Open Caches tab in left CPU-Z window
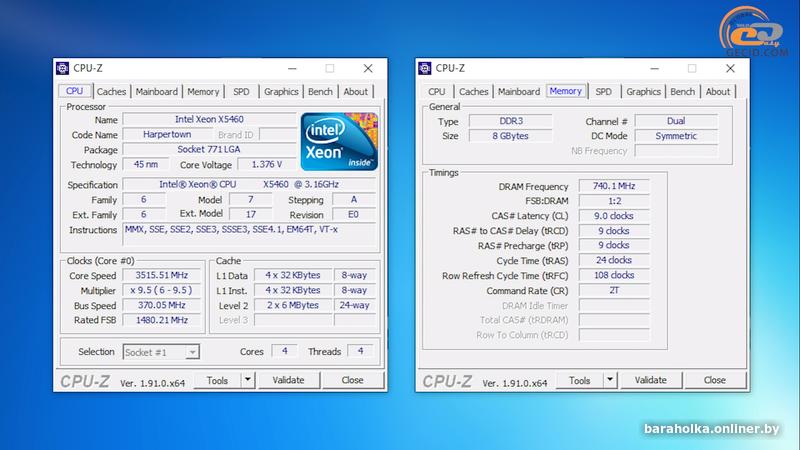 111,91
